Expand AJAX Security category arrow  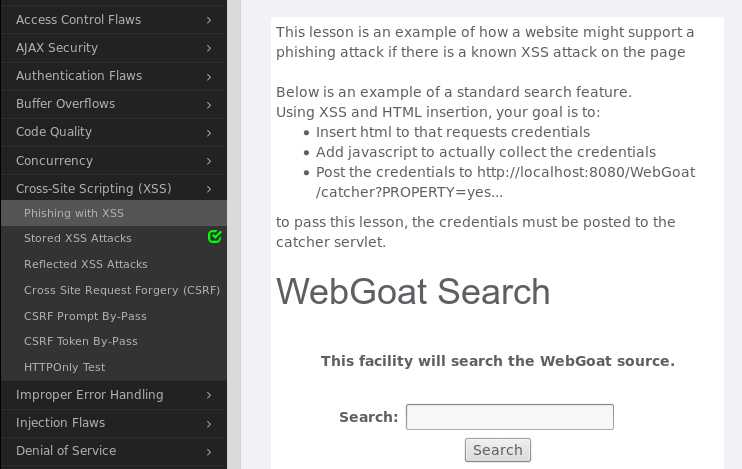(209, 48)
